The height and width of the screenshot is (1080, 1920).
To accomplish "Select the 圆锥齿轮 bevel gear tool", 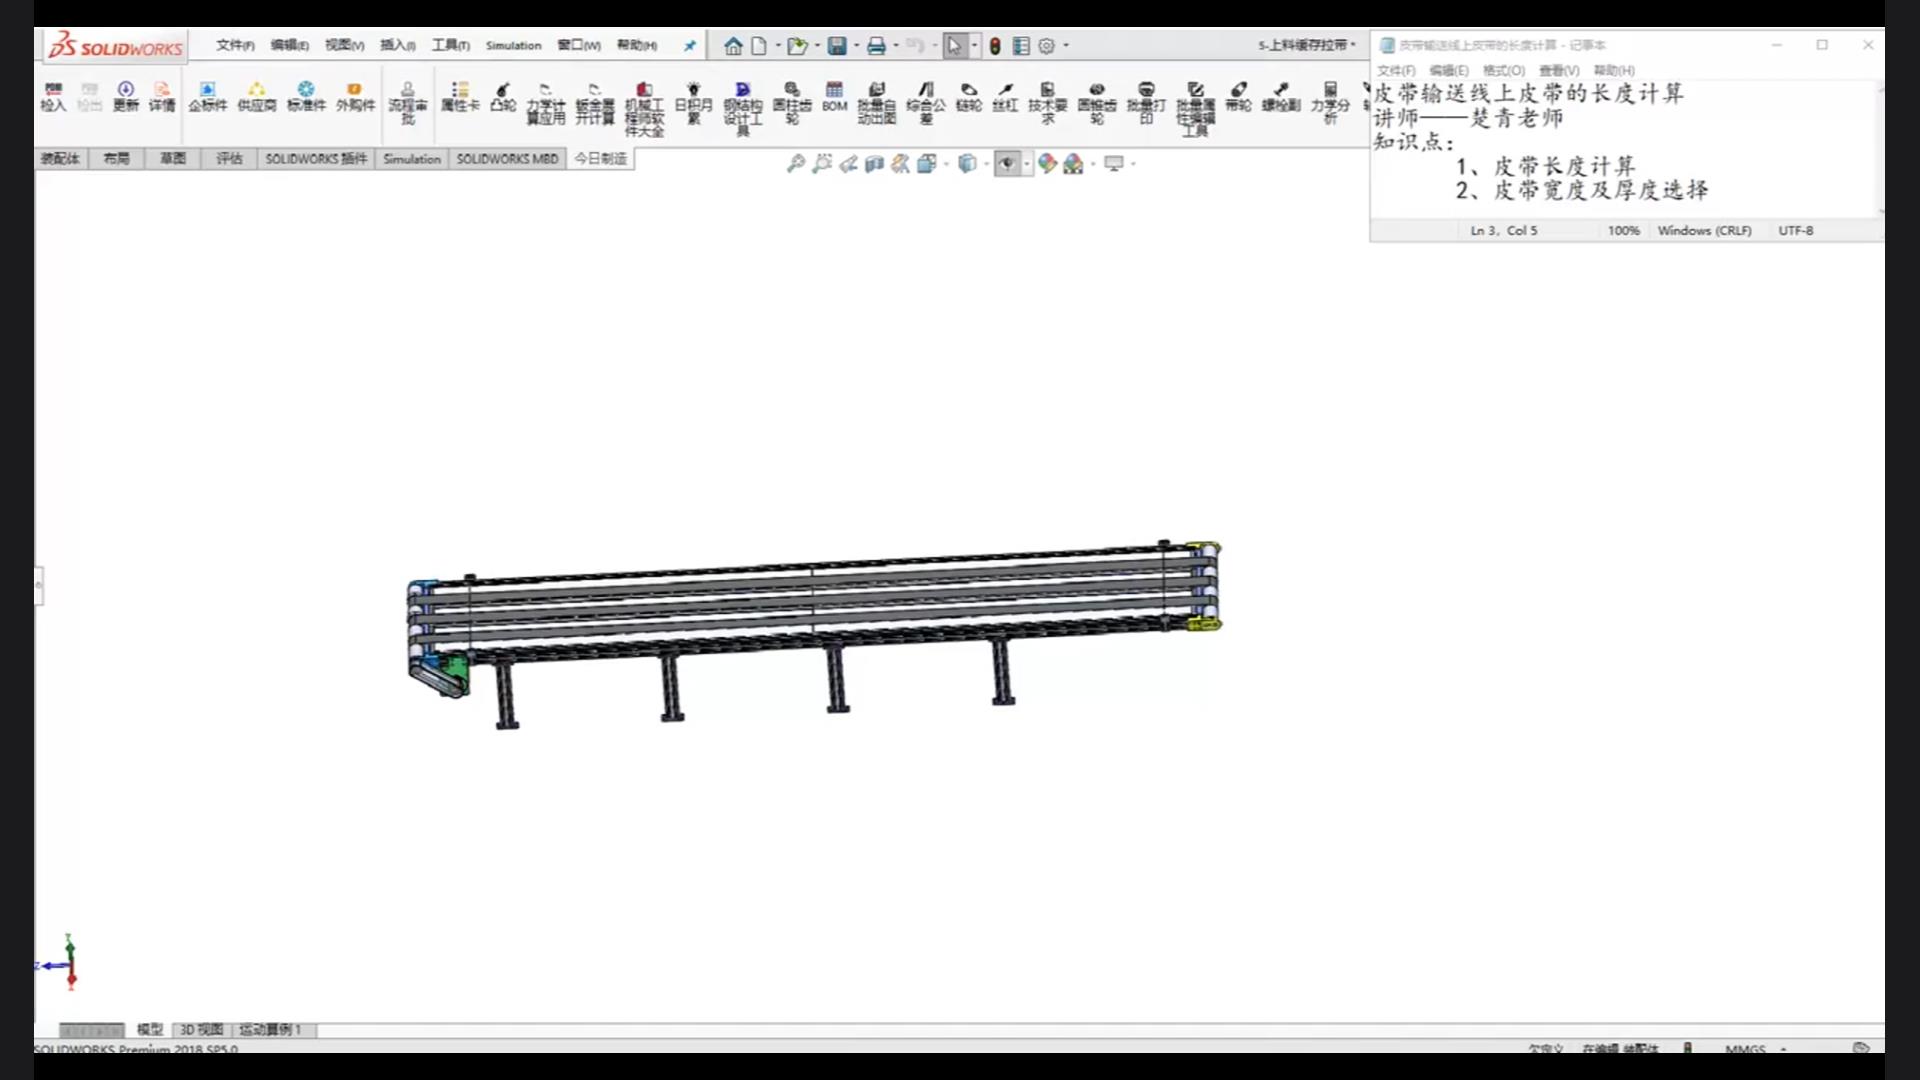I will [x=1097, y=103].
